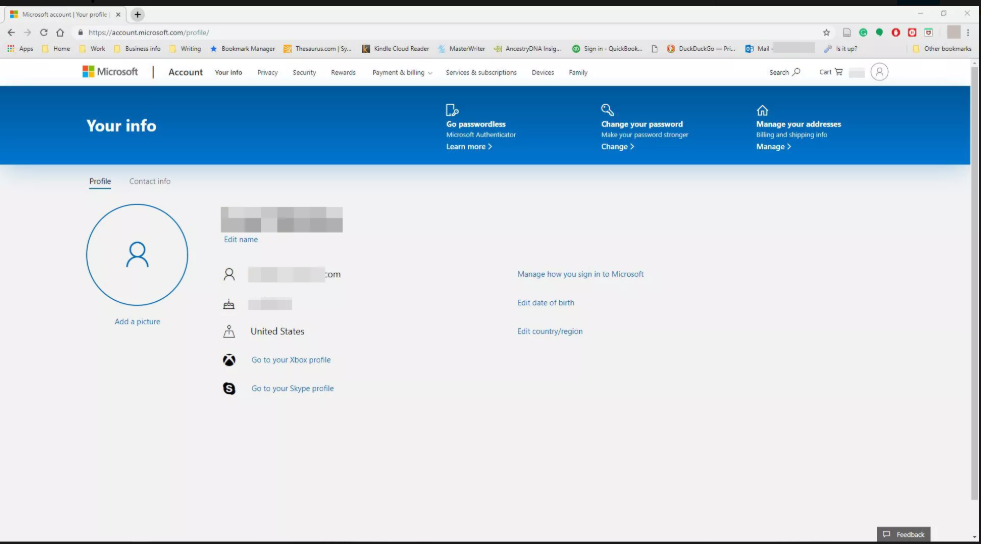Click Manage under Manage your addresses
This screenshot has width=981, height=544.
tap(773, 146)
